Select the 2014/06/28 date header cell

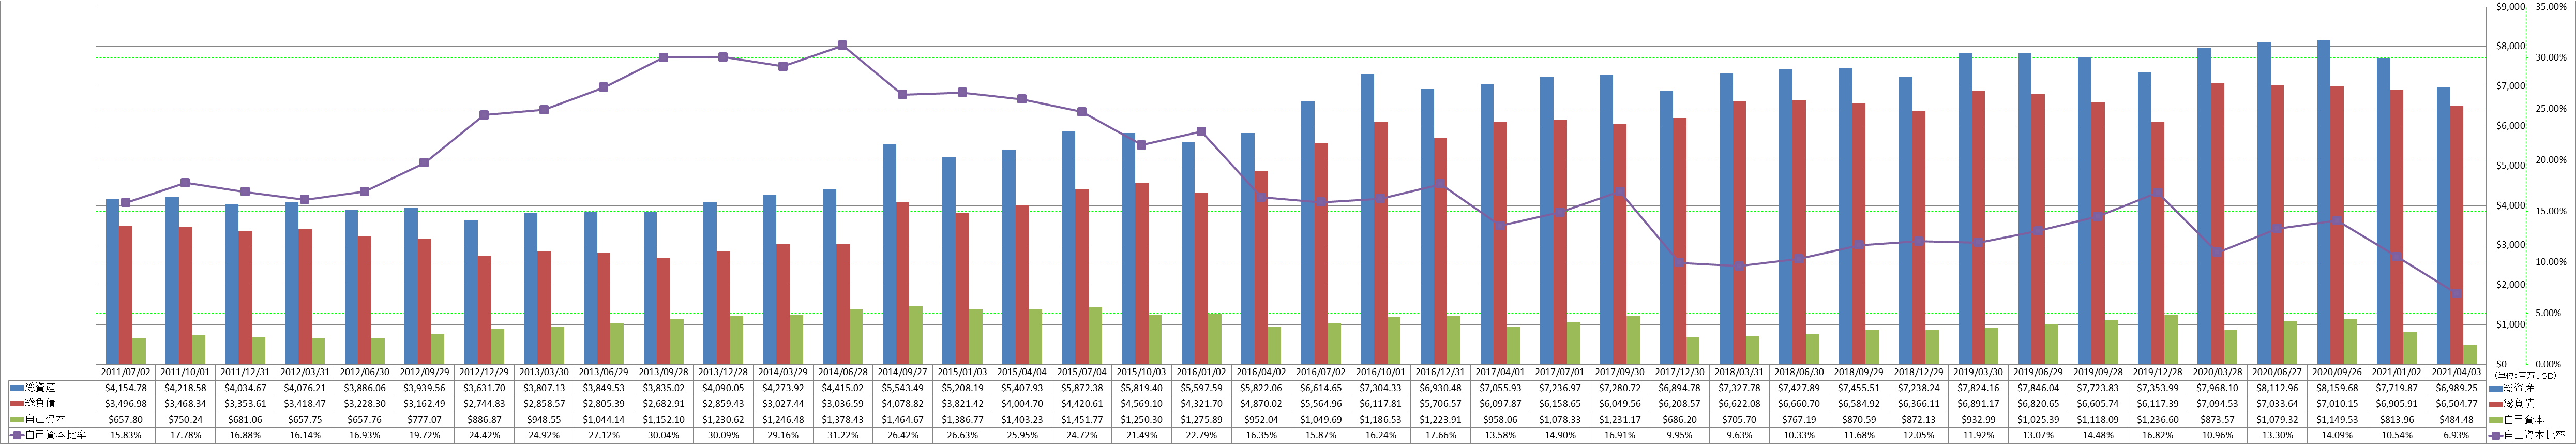point(843,372)
